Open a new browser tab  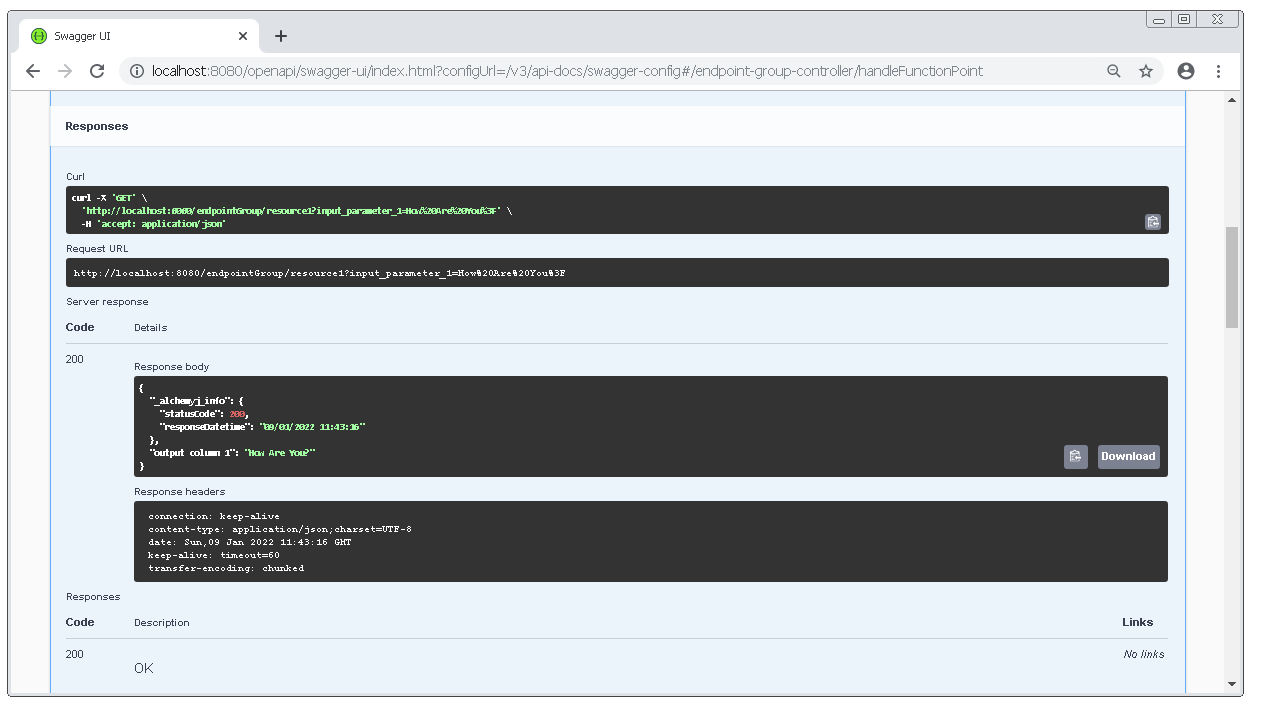click(281, 36)
